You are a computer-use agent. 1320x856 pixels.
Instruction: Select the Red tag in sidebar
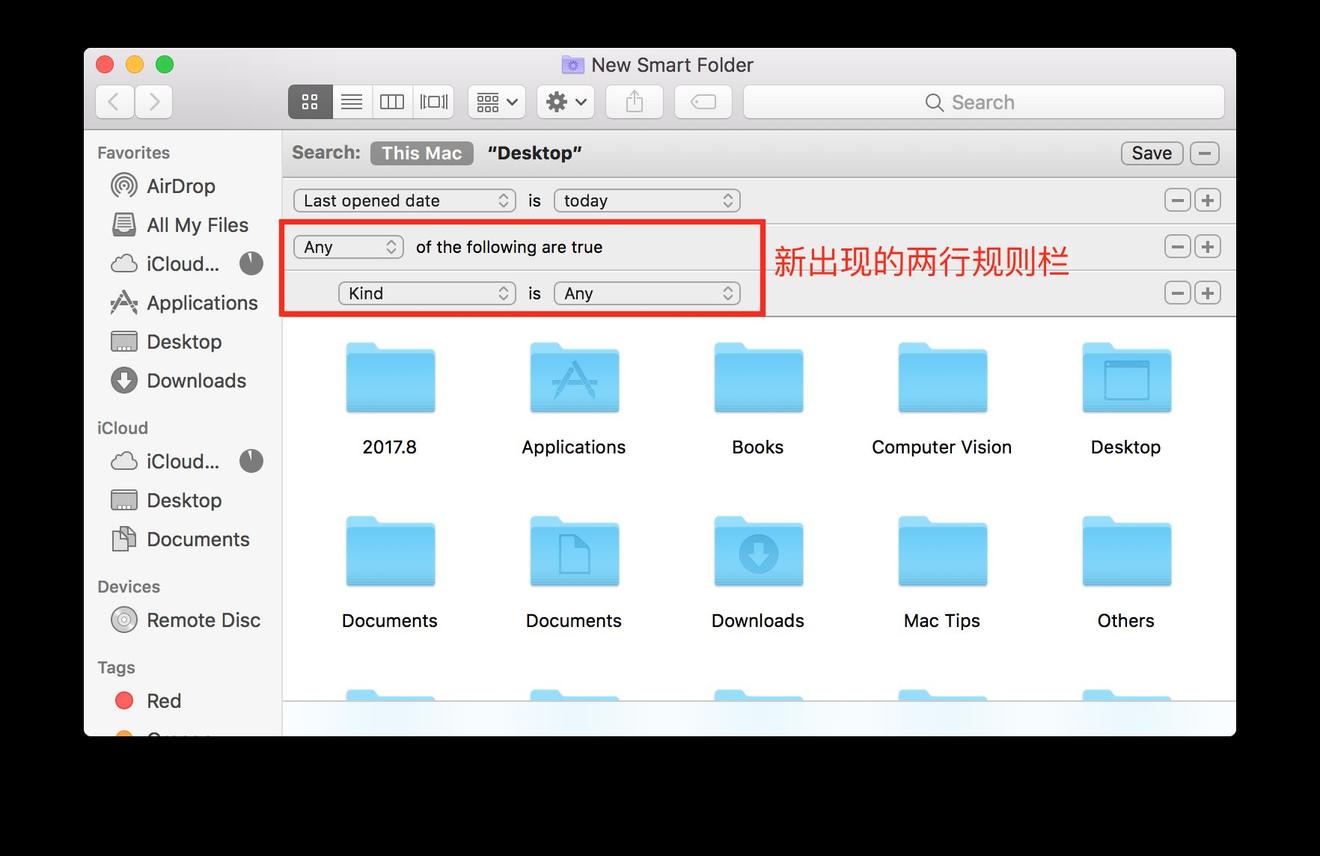pyautogui.click(x=164, y=700)
